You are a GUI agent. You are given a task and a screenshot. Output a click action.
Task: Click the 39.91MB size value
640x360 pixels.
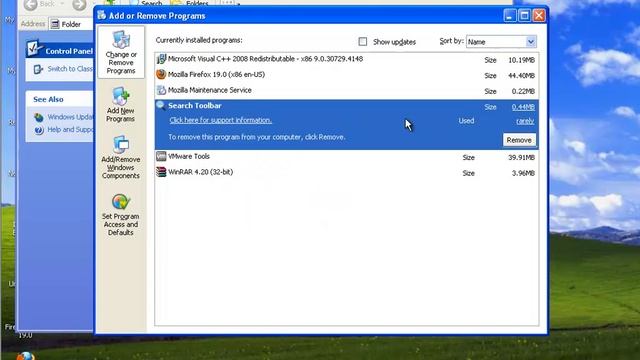coord(521,158)
